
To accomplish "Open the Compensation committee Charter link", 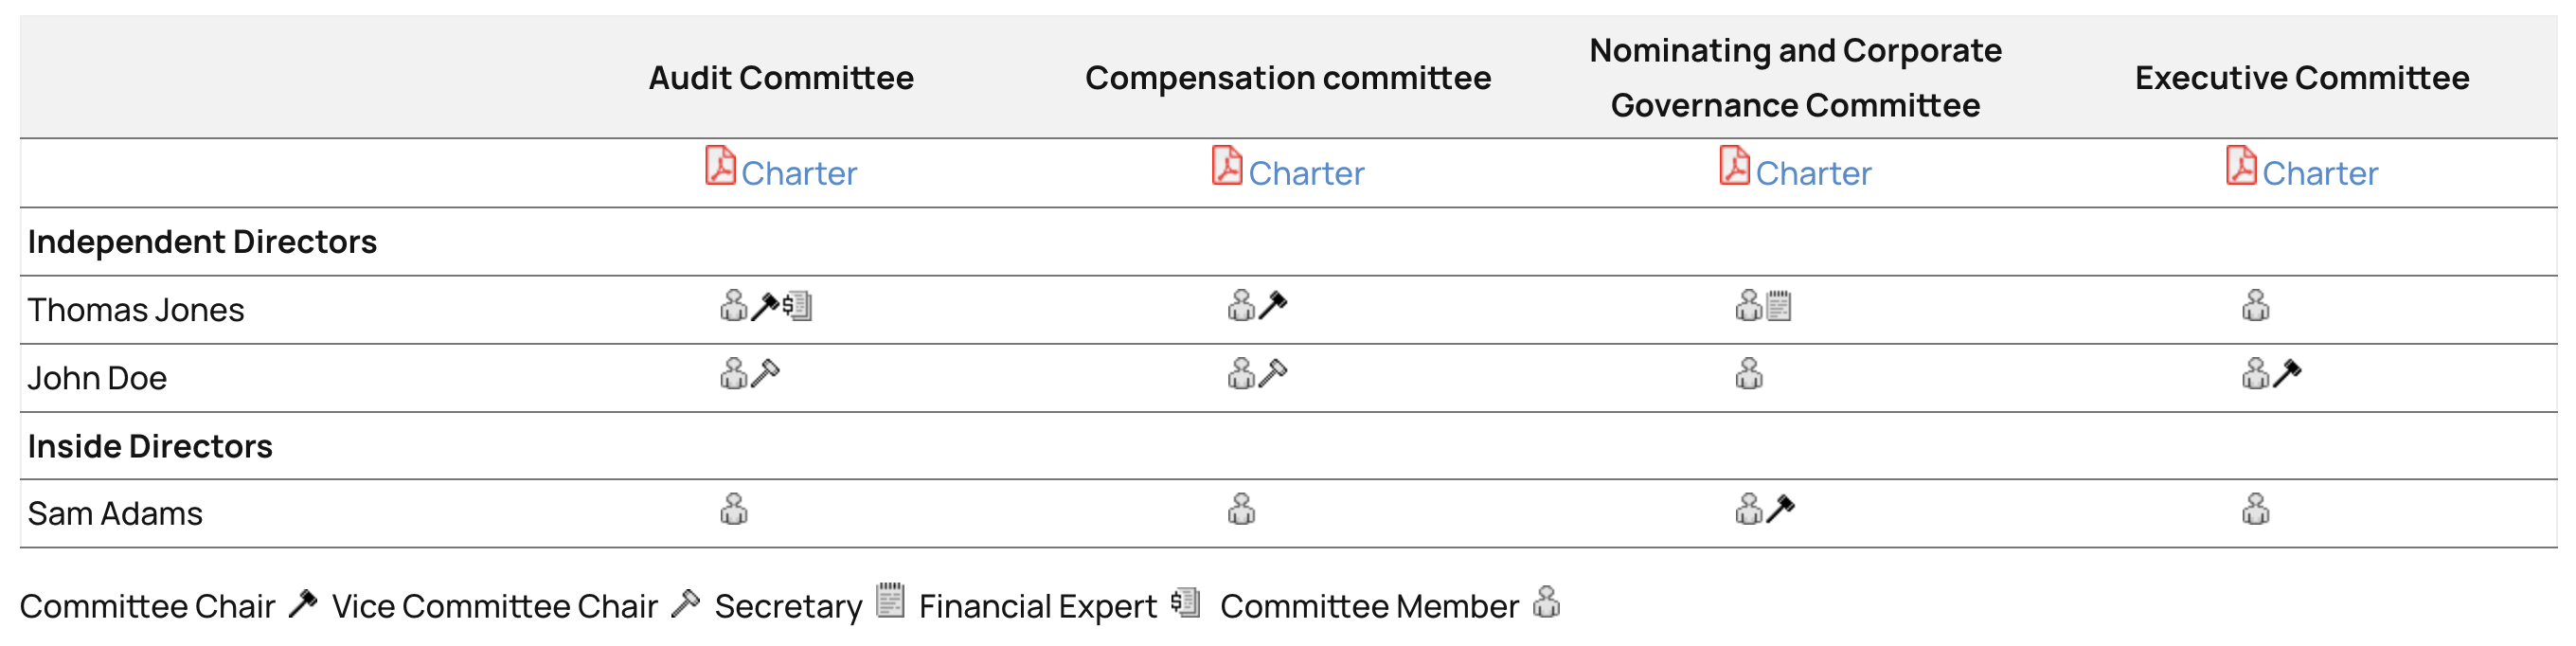I will [1305, 173].
